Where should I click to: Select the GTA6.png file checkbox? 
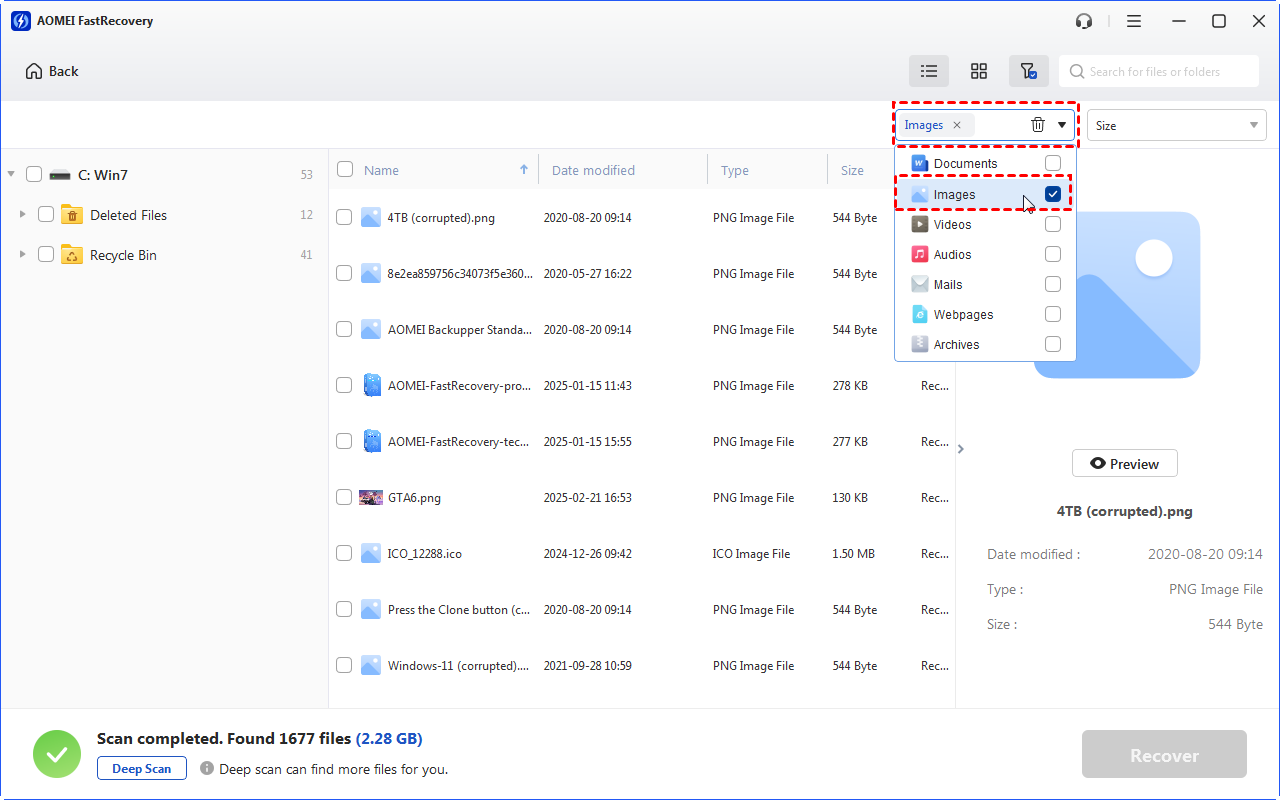[x=344, y=497]
